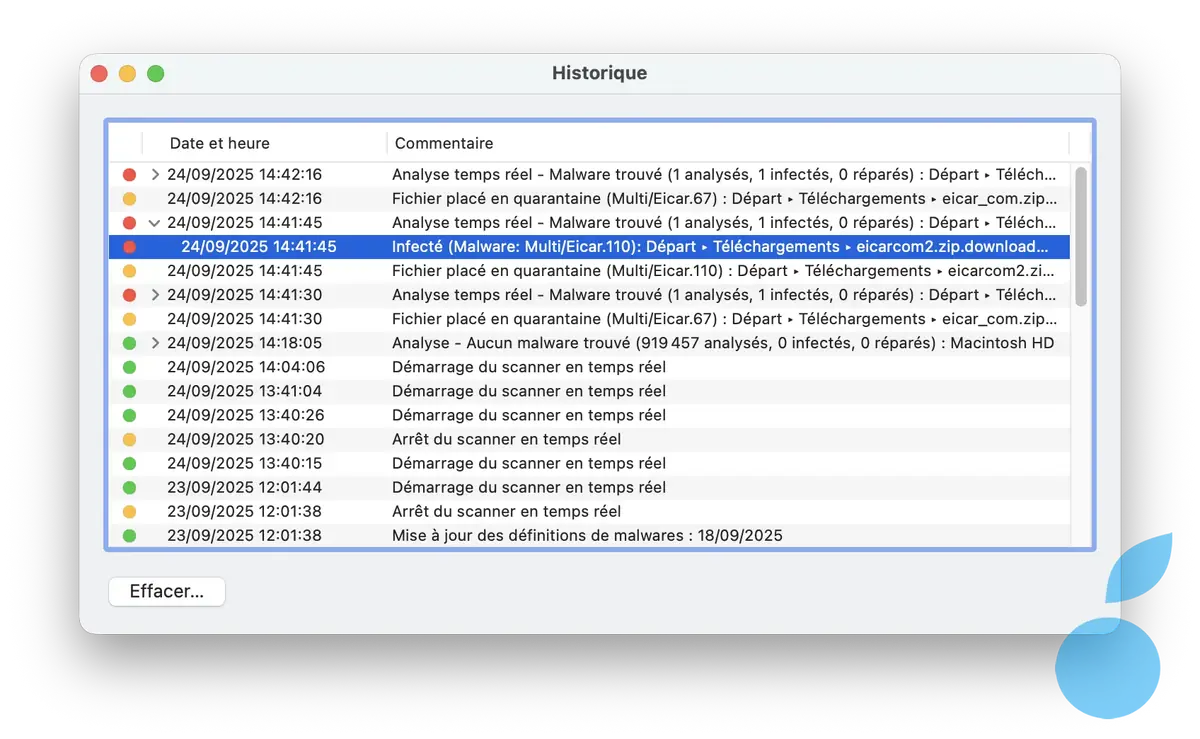The height and width of the screenshot is (739, 1200).
Task: Click the 'Date et heure' column header
Action: [x=219, y=143]
